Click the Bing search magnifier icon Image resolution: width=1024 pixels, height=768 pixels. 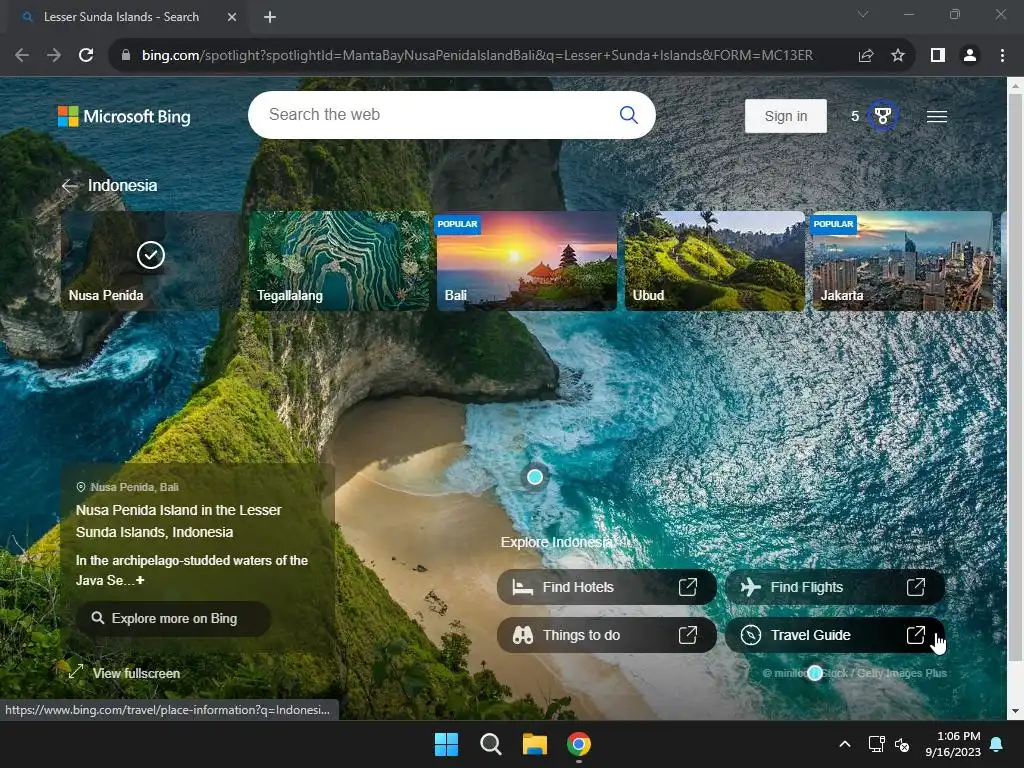[628, 115]
